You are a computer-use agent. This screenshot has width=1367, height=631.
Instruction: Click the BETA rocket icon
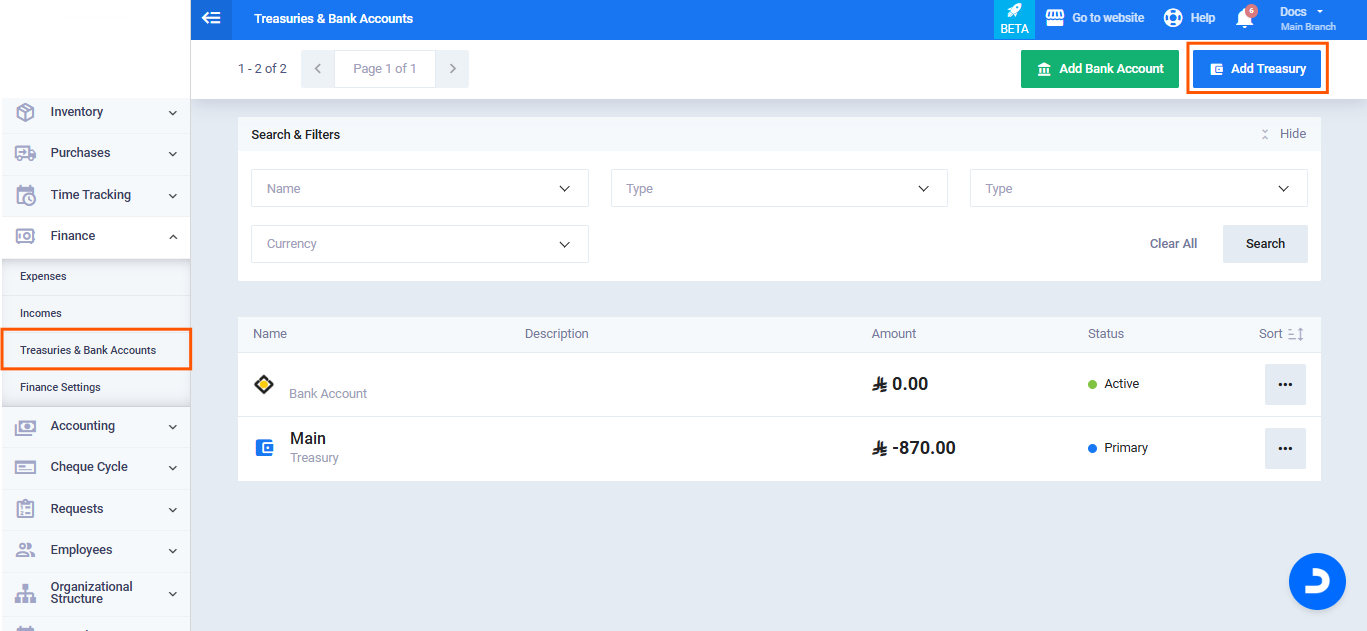click(x=1014, y=18)
